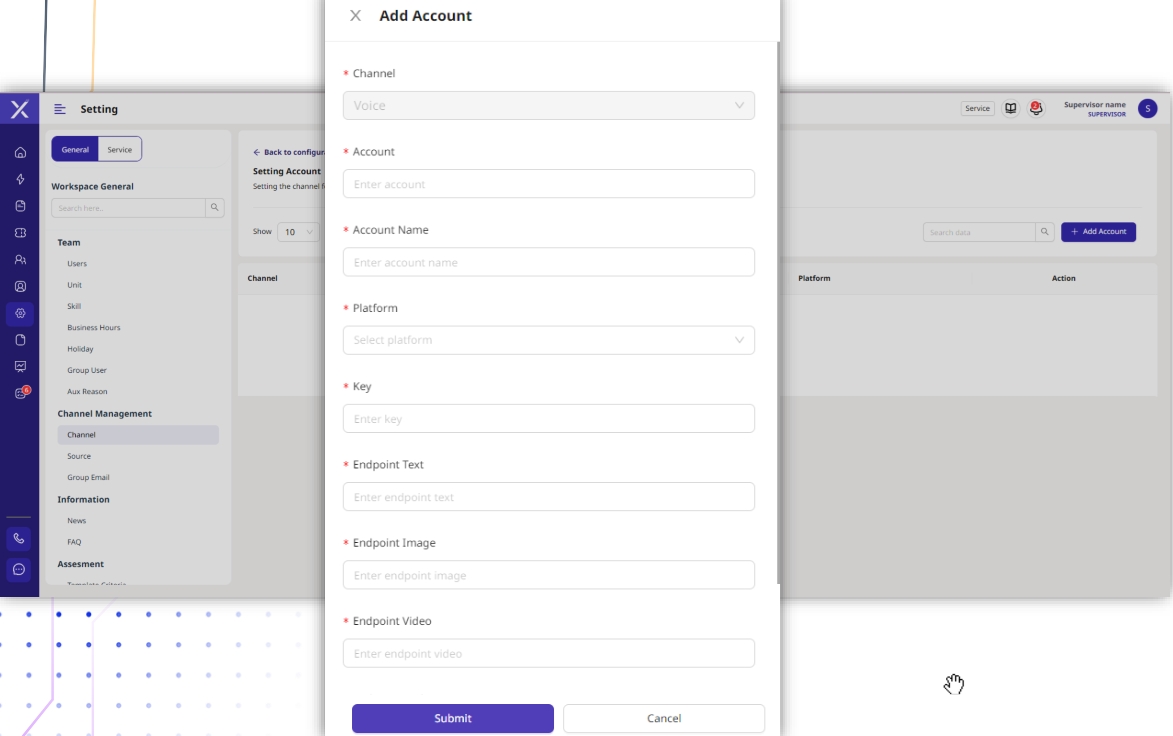The image size is (1173, 736).
Task: Click the lightning bolt sidebar icon
Action: pyautogui.click(x=20, y=179)
